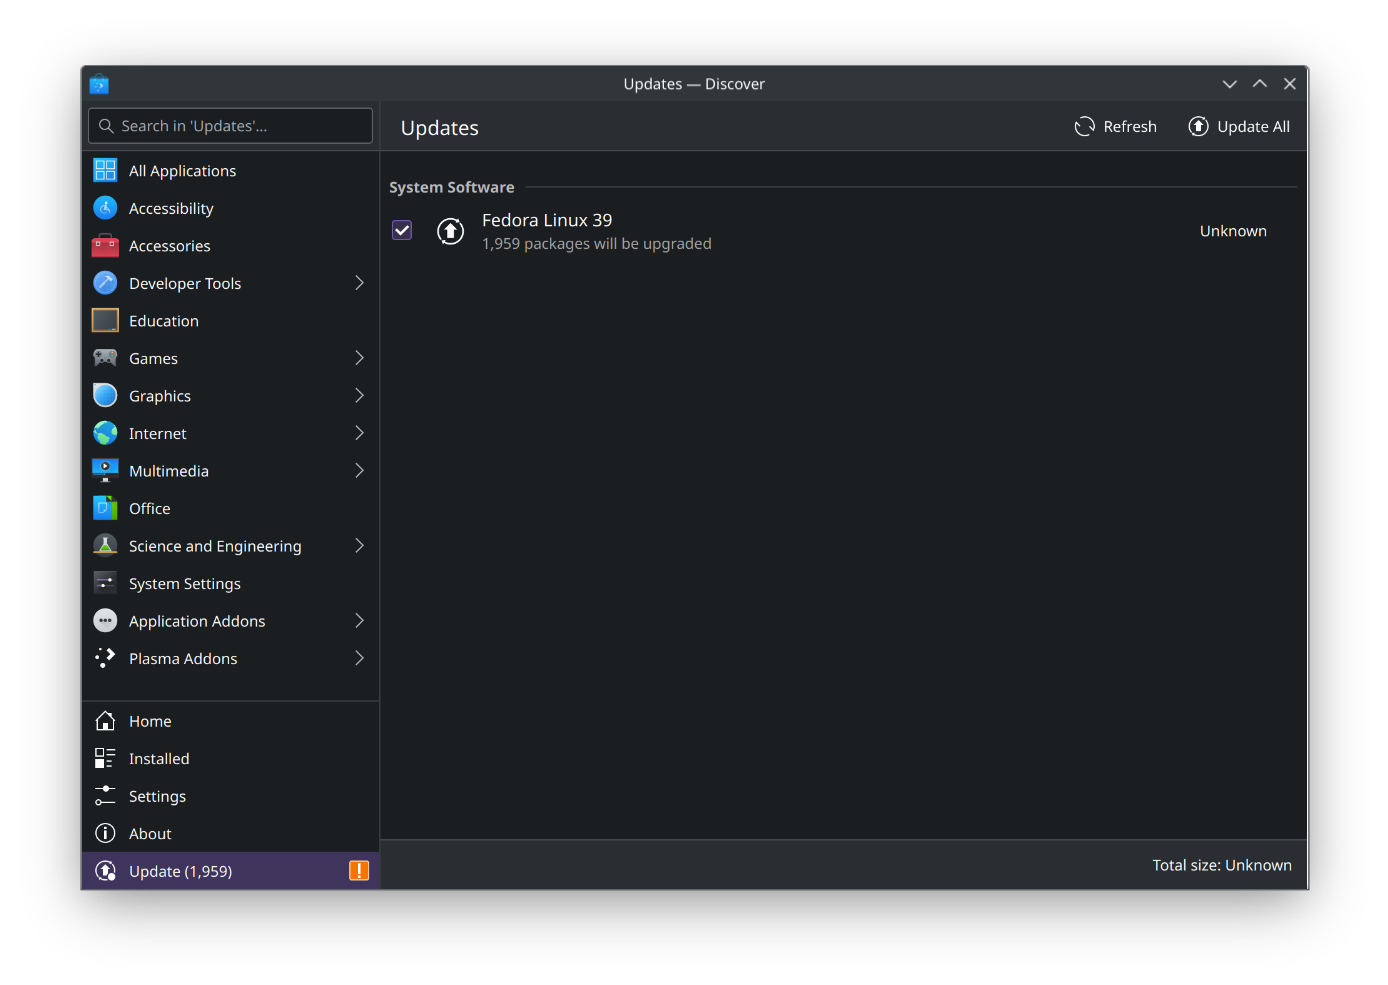
Task: Click the Settings label in the sidebar
Action: 157,796
